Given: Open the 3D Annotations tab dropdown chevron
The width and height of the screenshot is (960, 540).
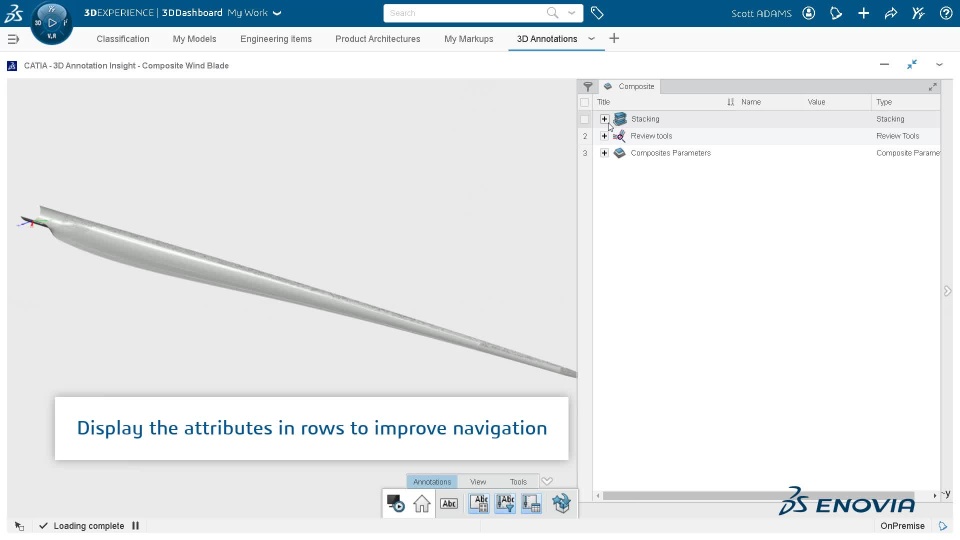Looking at the screenshot, I should pos(591,39).
